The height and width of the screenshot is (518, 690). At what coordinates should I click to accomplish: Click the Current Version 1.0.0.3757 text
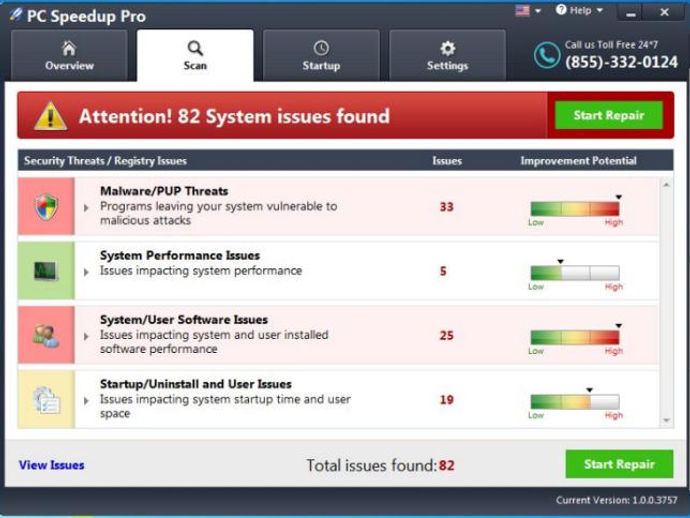[x=617, y=500]
